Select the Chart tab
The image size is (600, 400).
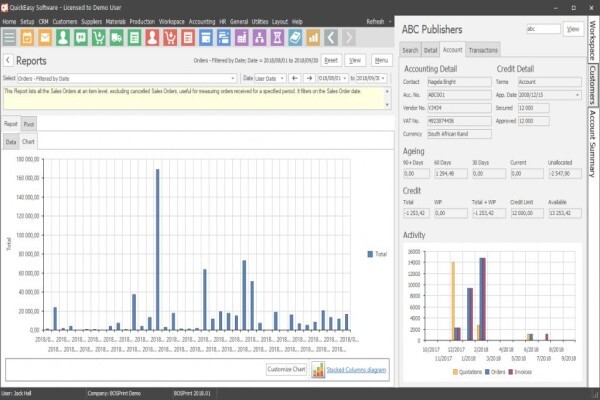pos(28,142)
